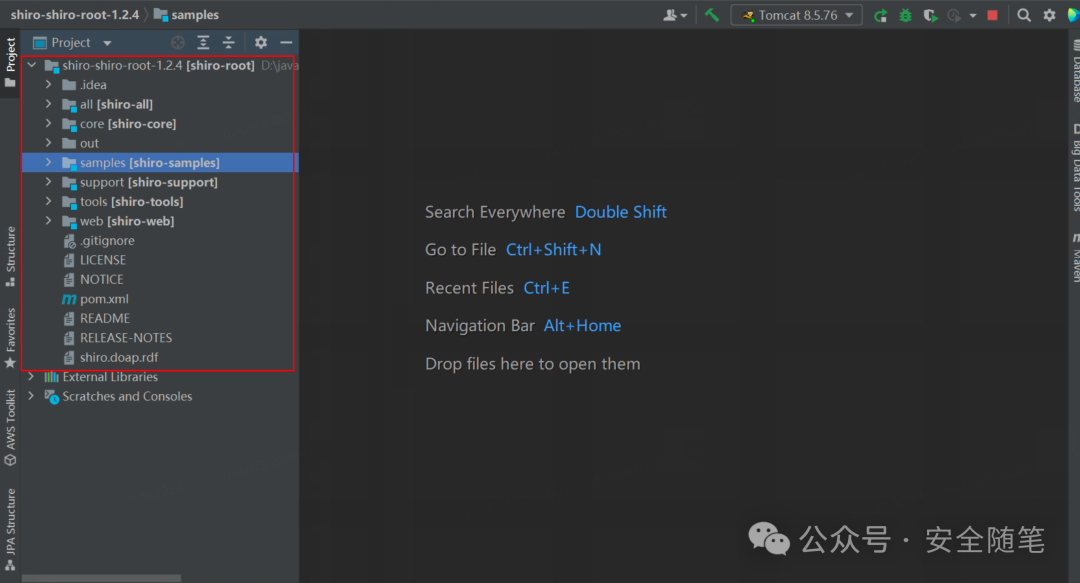Viewport: 1080px width, 583px height.
Task: Expand the all [shiro-all] module
Action: [48, 103]
